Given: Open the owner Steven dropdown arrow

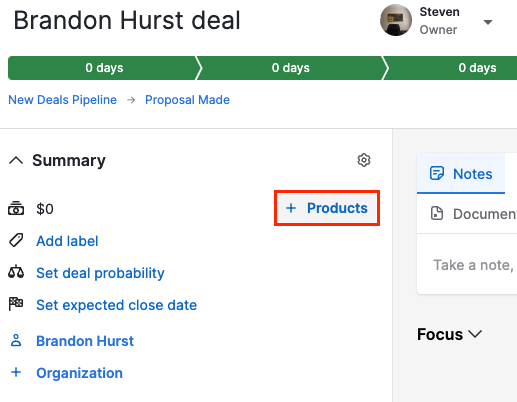Looking at the screenshot, I should click(x=488, y=22).
